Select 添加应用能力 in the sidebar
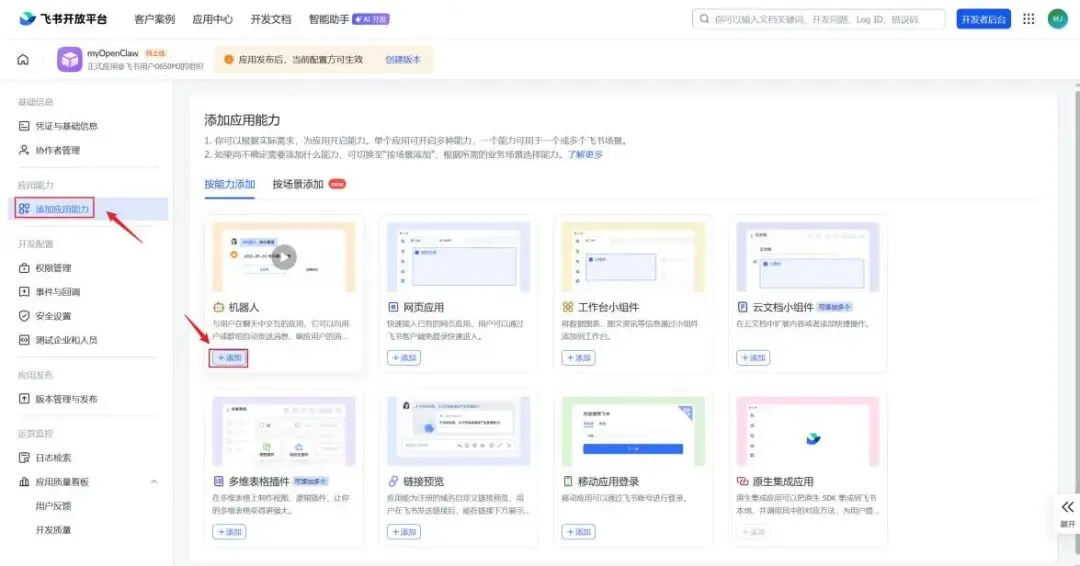This screenshot has width=1080, height=566. 88,209
